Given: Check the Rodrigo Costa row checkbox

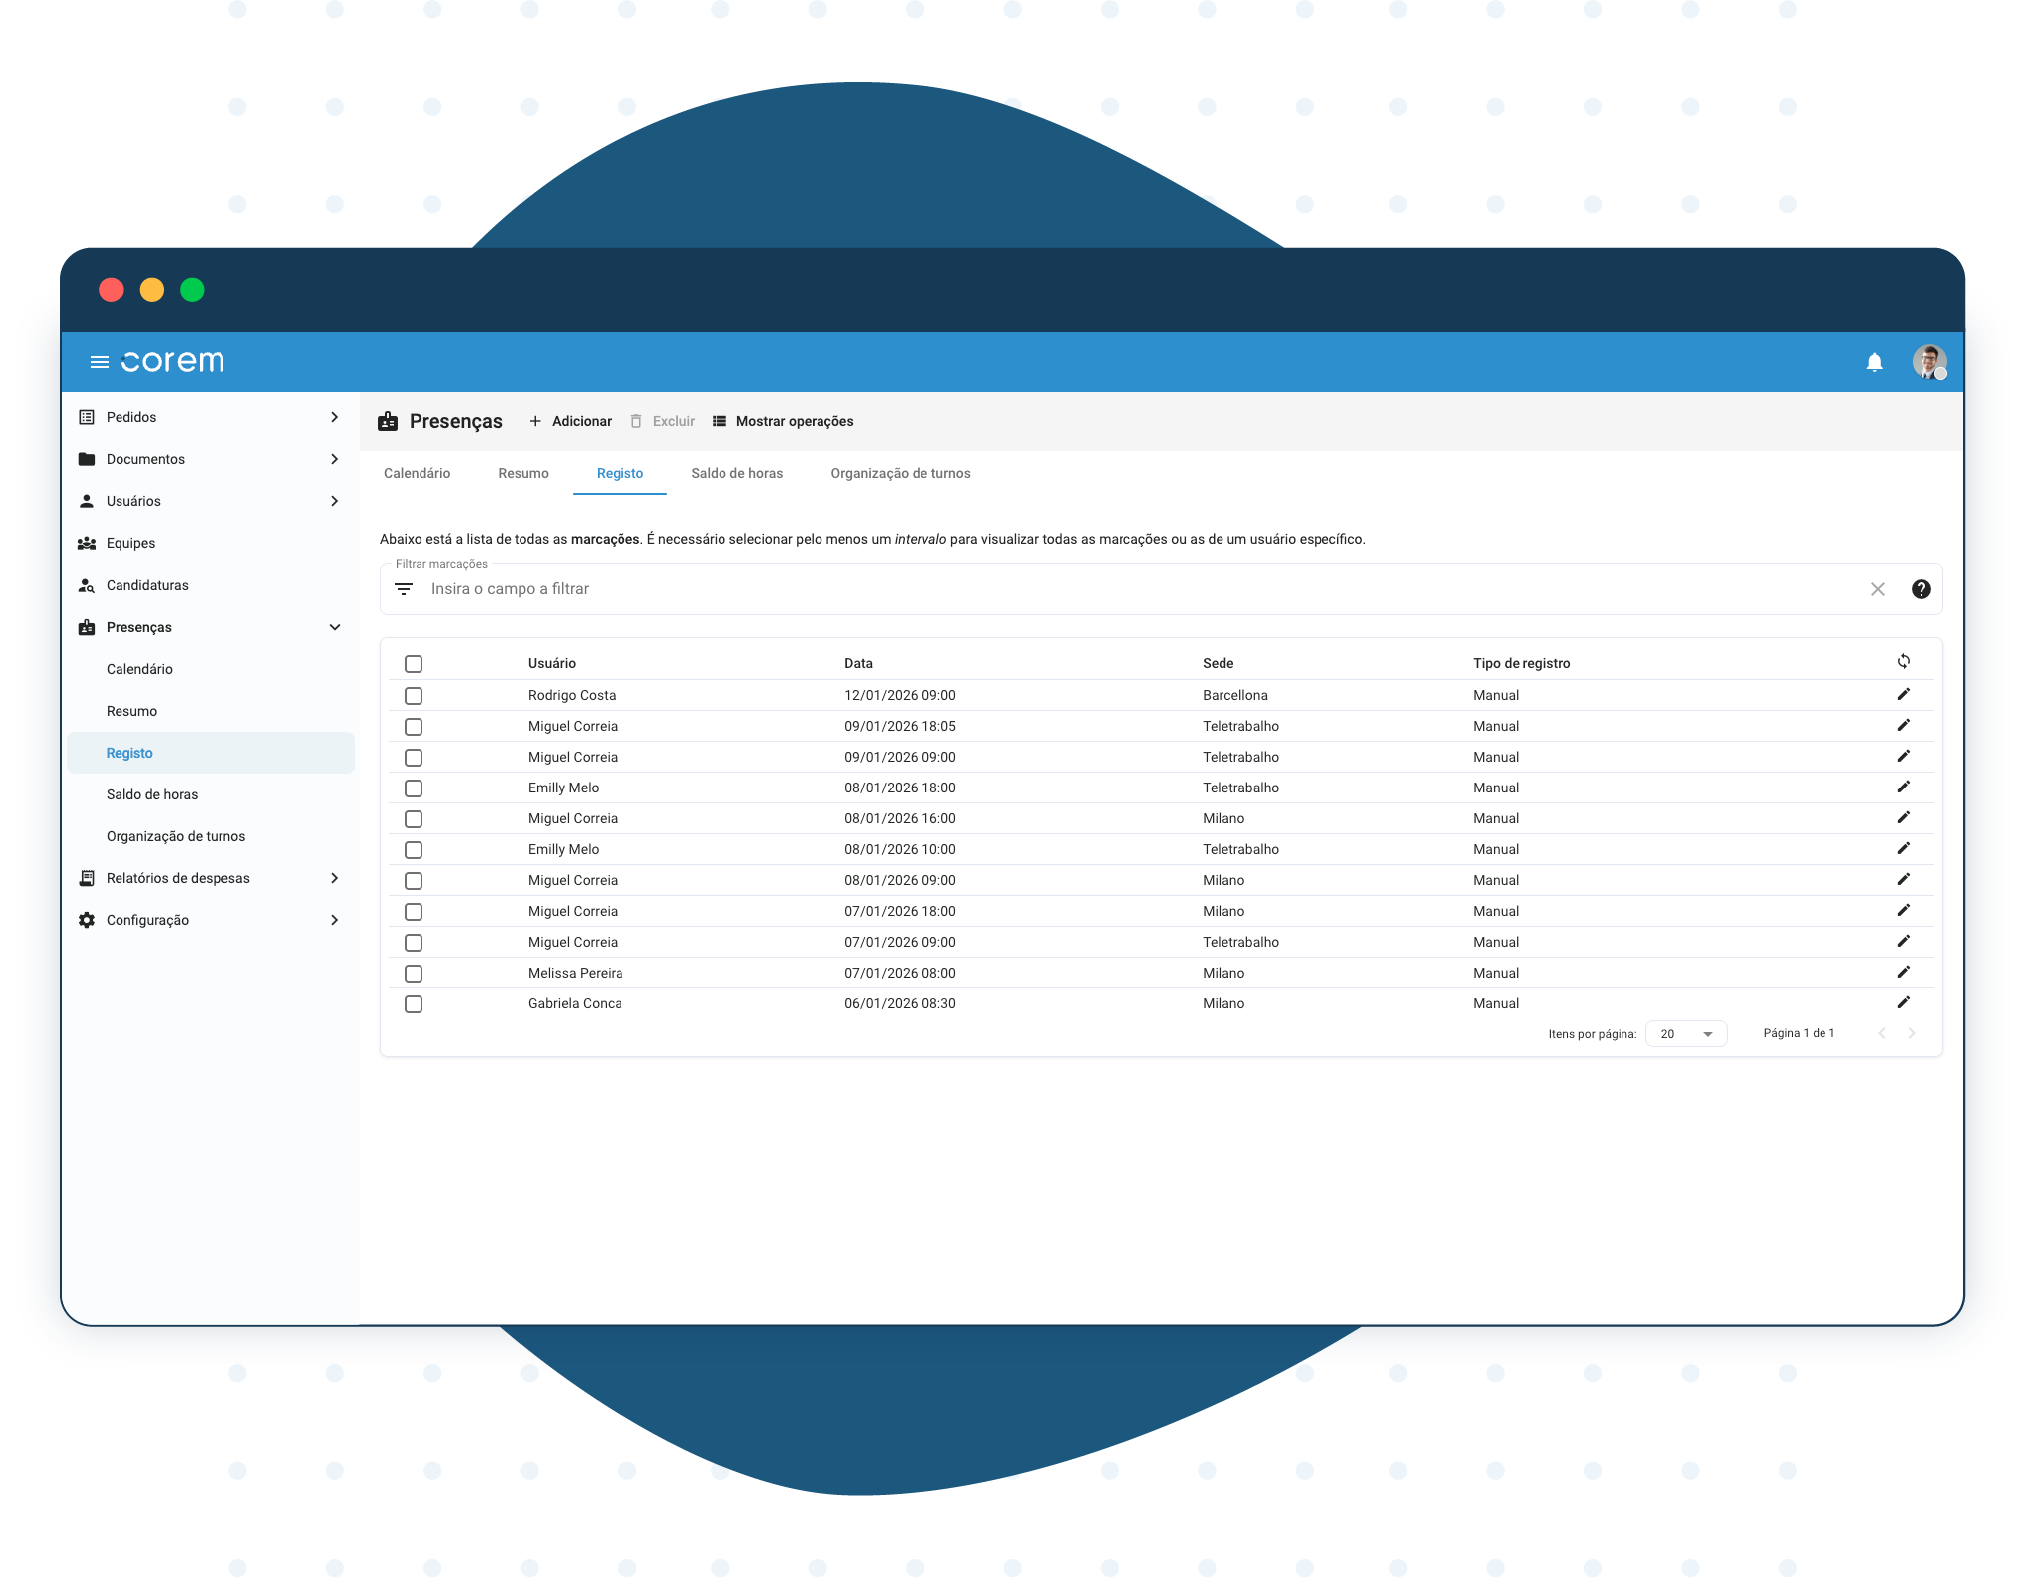Looking at the screenshot, I should tap(413, 696).
